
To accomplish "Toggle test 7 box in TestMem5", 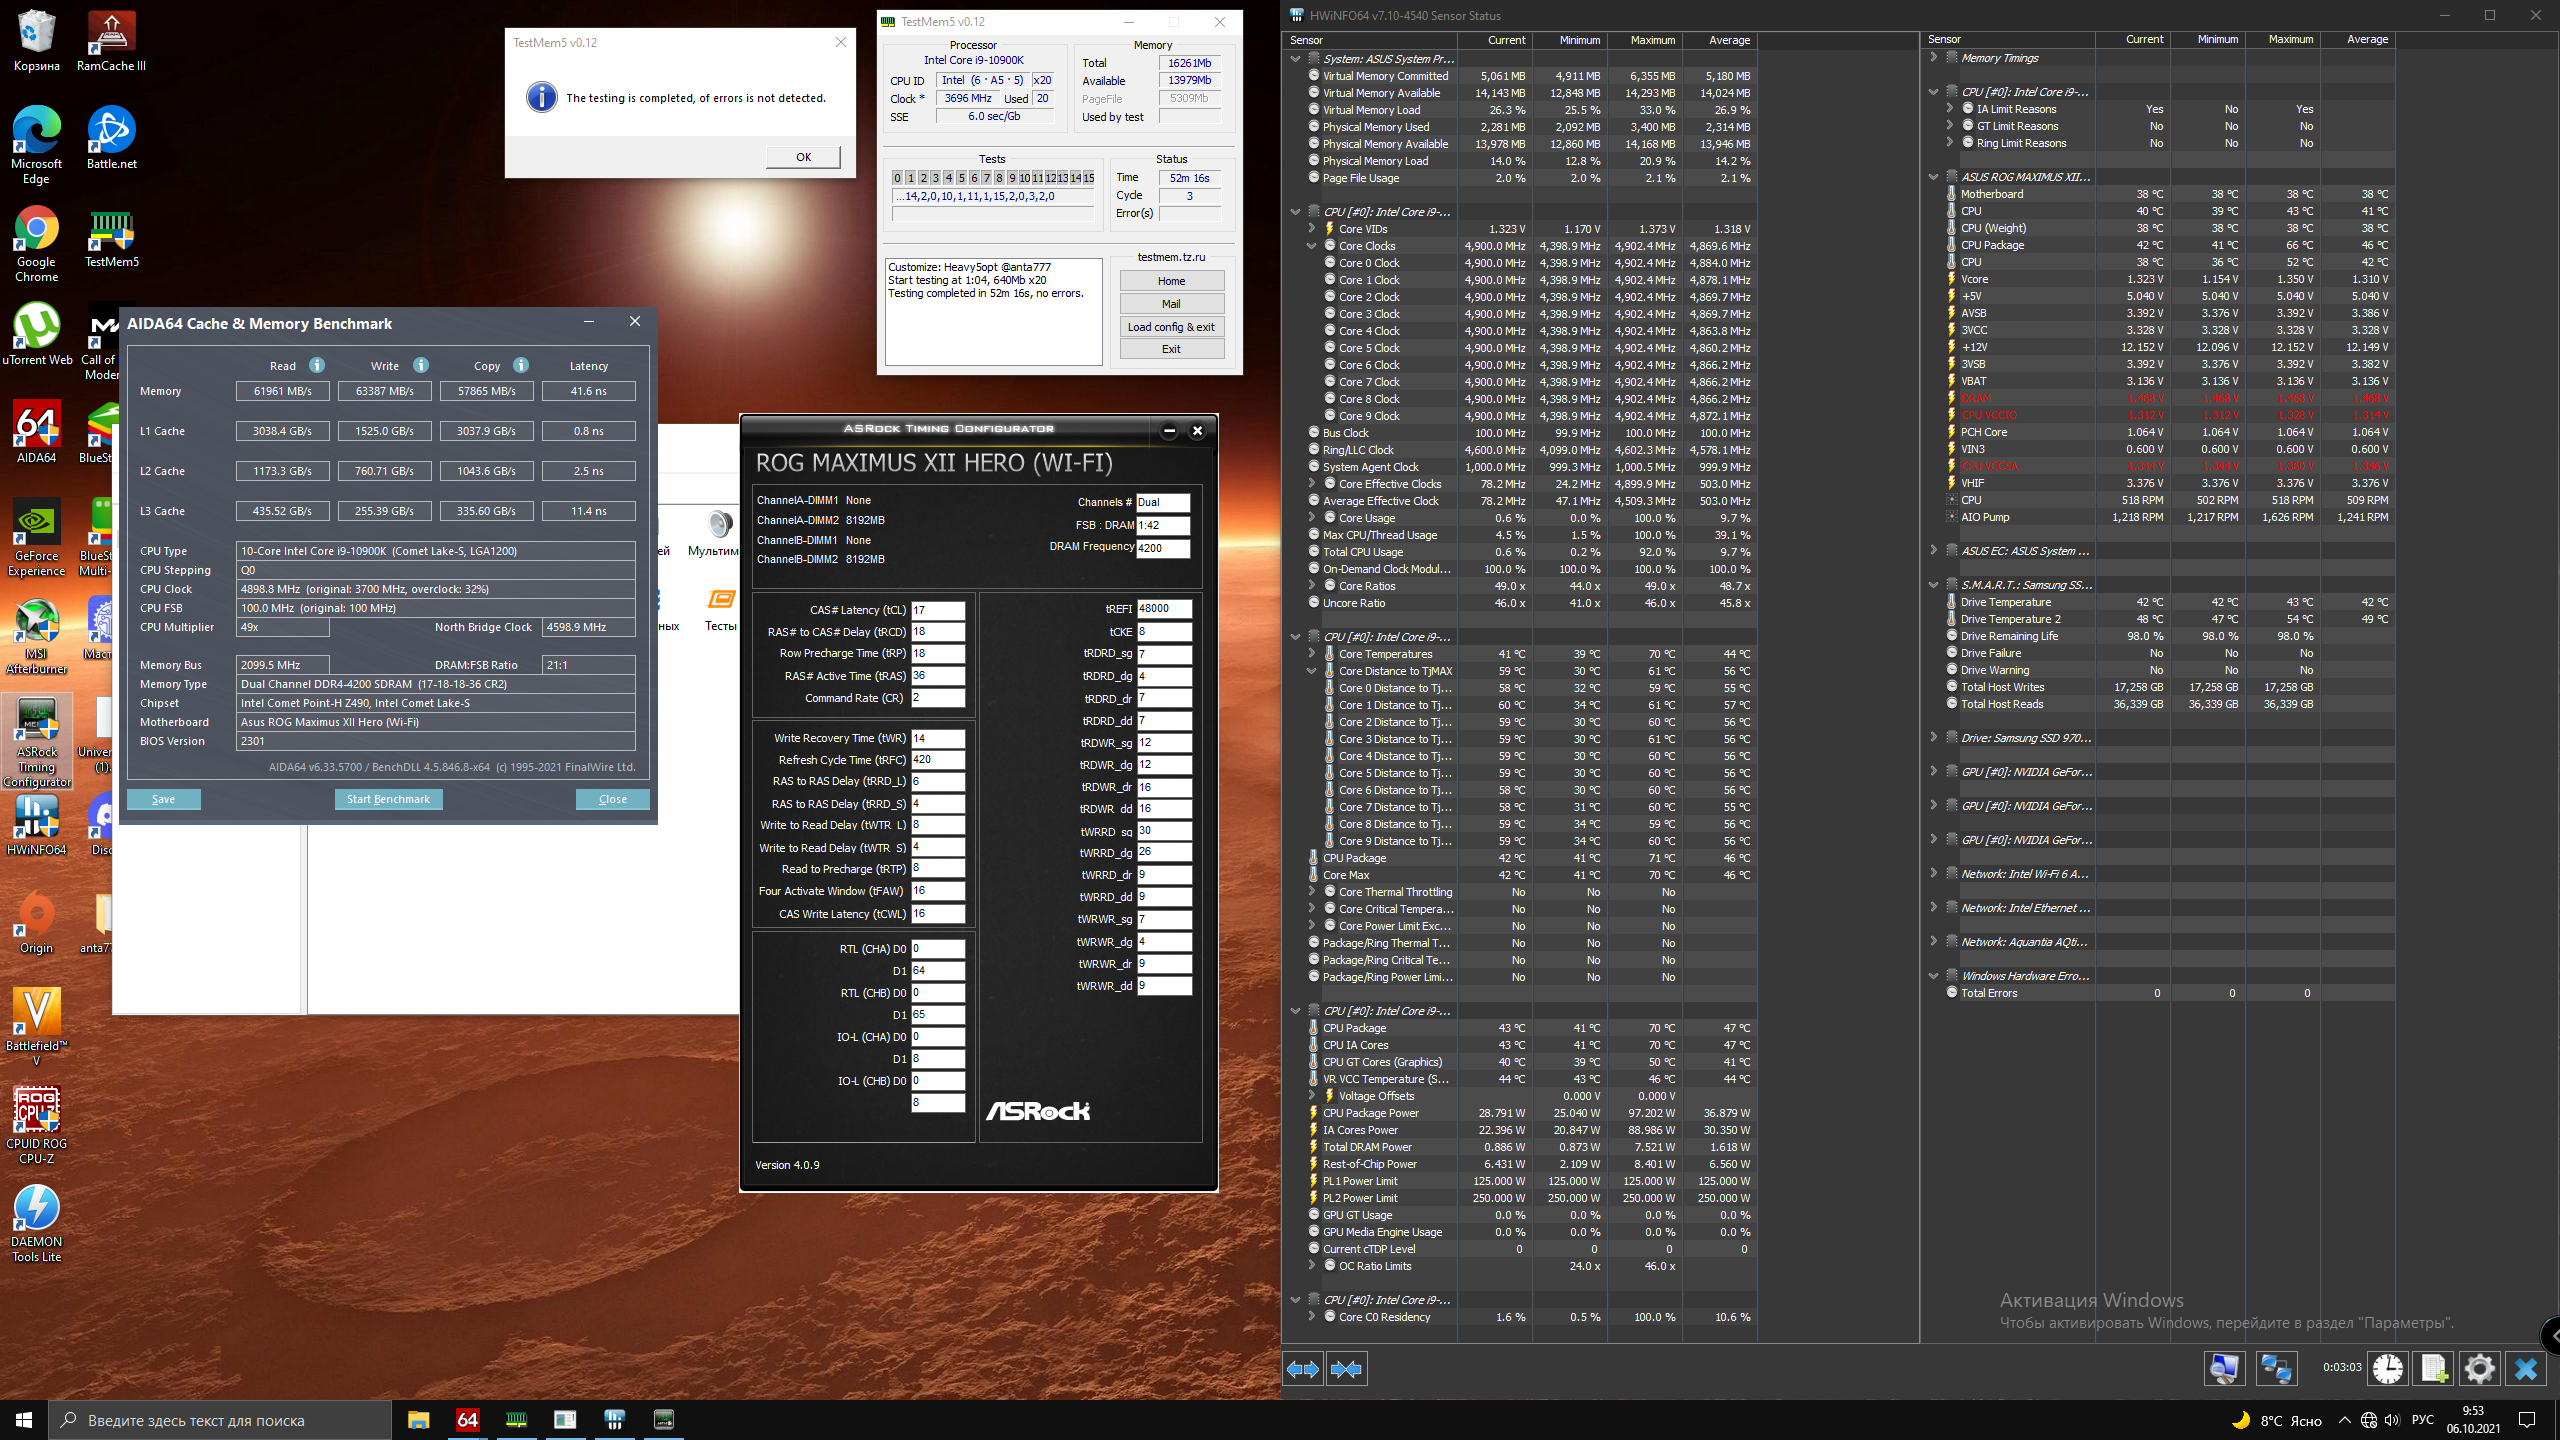I will [x=986, y=178].
